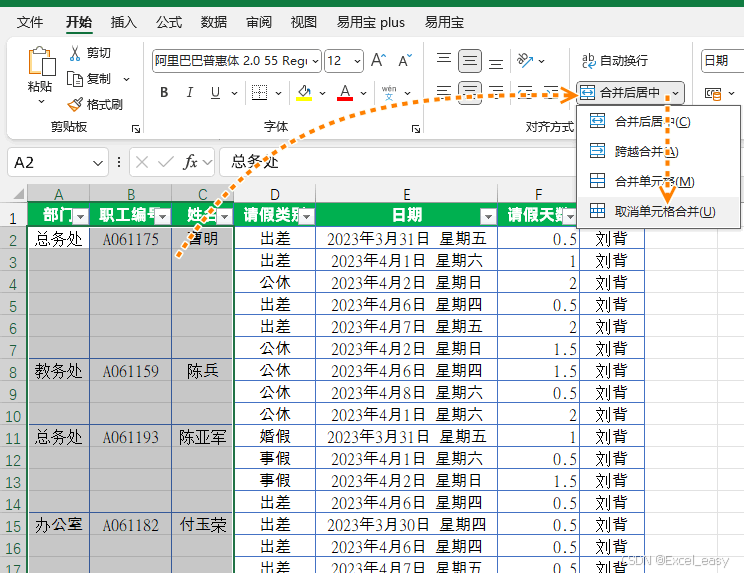Toggle Underline formatting
Viewport: 744px width, 573px height.
[x=215, y=92]
